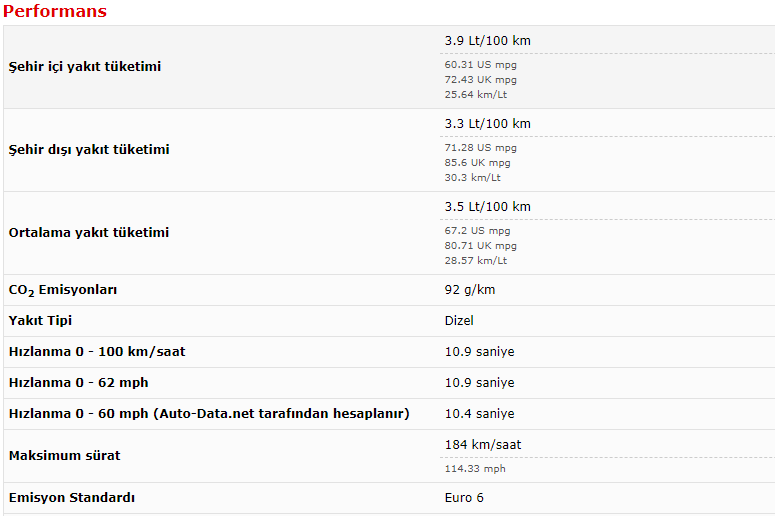
Task: Click the Hızlanma 0 - 62 mph label
Action: pyautogui.click(x=78, y=383)
